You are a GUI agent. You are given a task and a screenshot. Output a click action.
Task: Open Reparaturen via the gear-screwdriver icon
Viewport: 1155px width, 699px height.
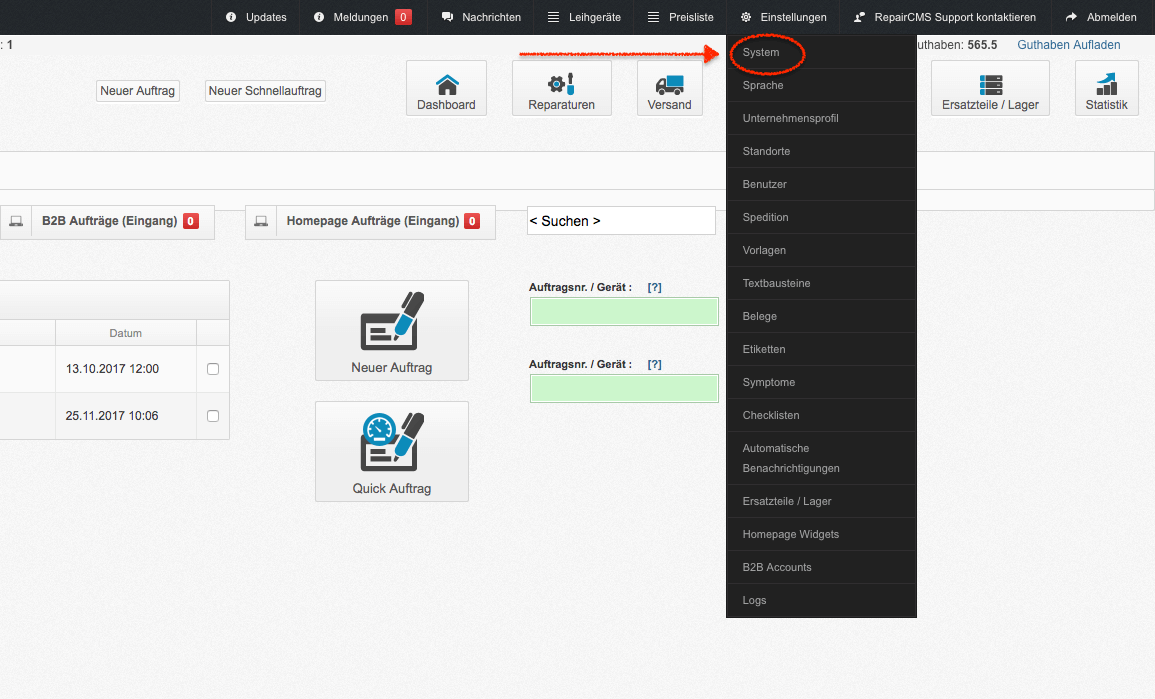coord(561,84)
